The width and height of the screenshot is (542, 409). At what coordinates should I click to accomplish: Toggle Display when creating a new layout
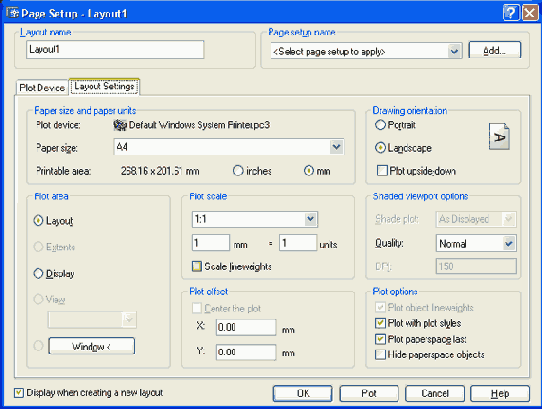pyautogui.click(x=19, y=393)
